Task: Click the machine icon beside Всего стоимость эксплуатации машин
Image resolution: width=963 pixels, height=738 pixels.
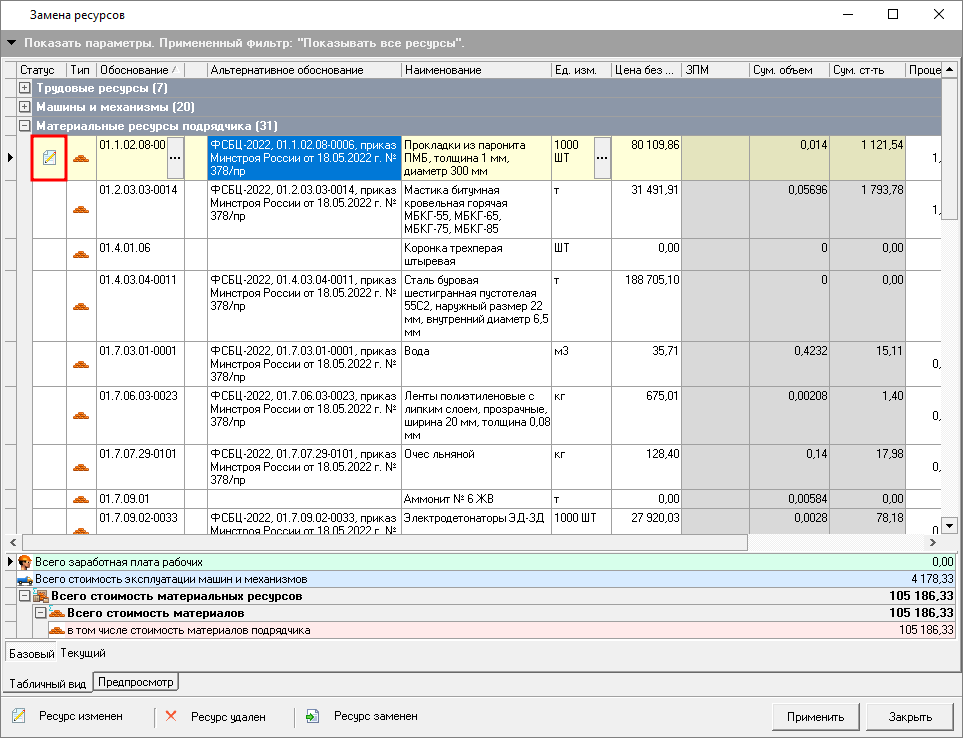Action: tap(25, 578)
